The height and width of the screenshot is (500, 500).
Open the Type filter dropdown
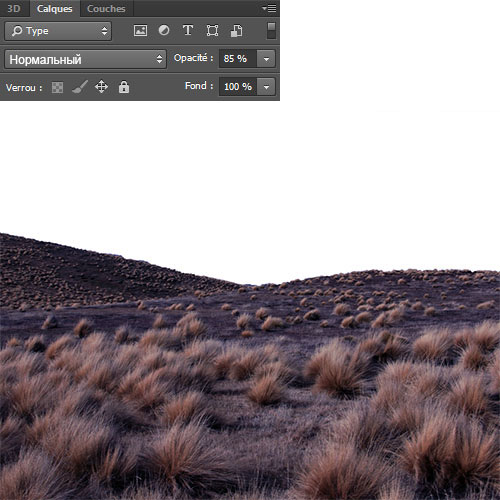[x=58, y=31]
